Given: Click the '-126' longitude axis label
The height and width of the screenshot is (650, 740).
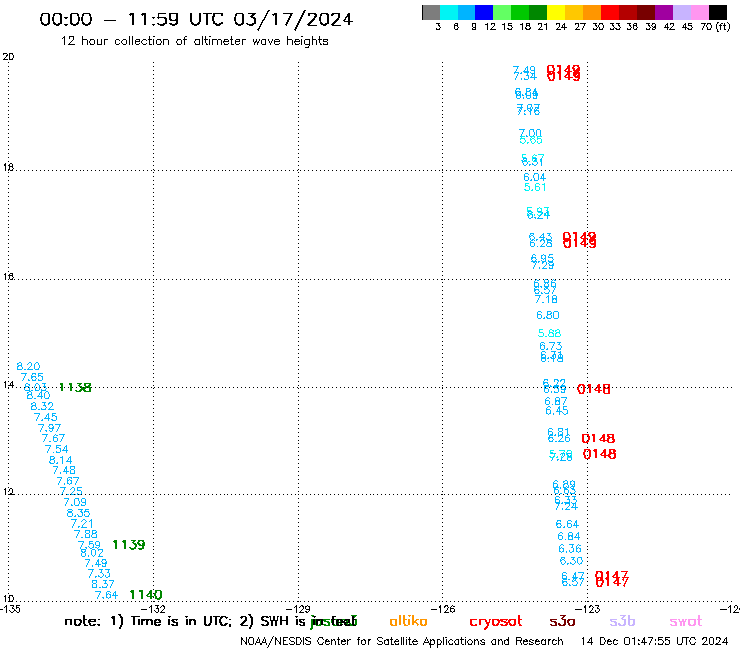Looking at the screenshot, I should pyautogui.click(x=443, y=609).
